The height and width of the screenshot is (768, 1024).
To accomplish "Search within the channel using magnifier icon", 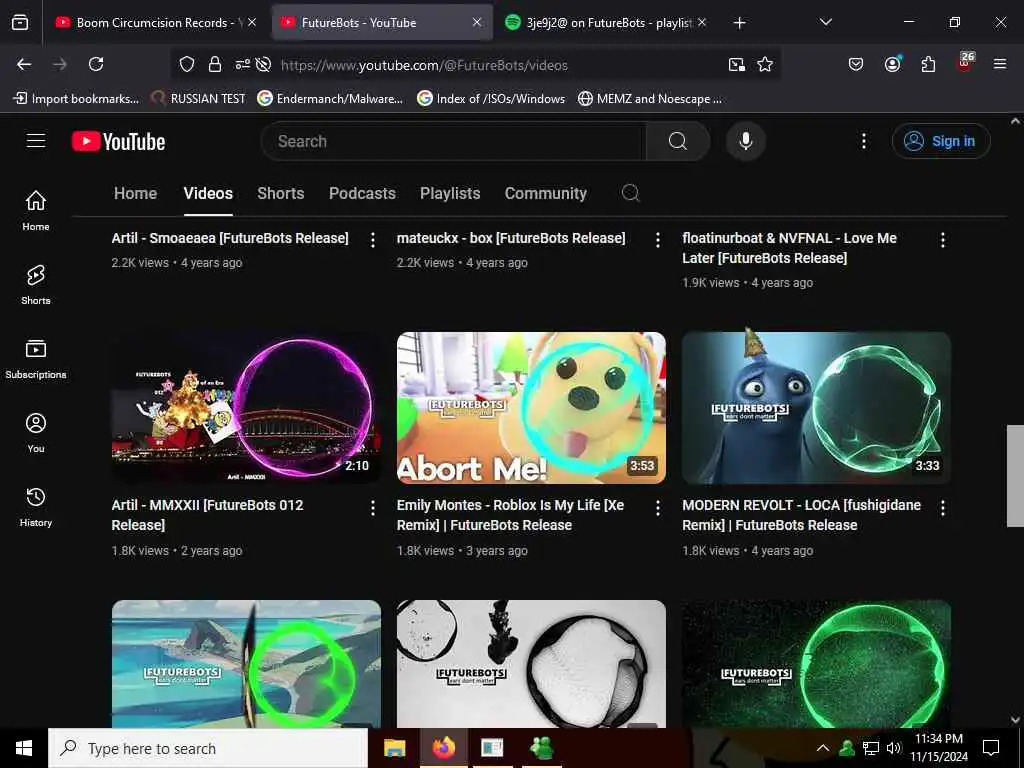I will coord(630,193).
